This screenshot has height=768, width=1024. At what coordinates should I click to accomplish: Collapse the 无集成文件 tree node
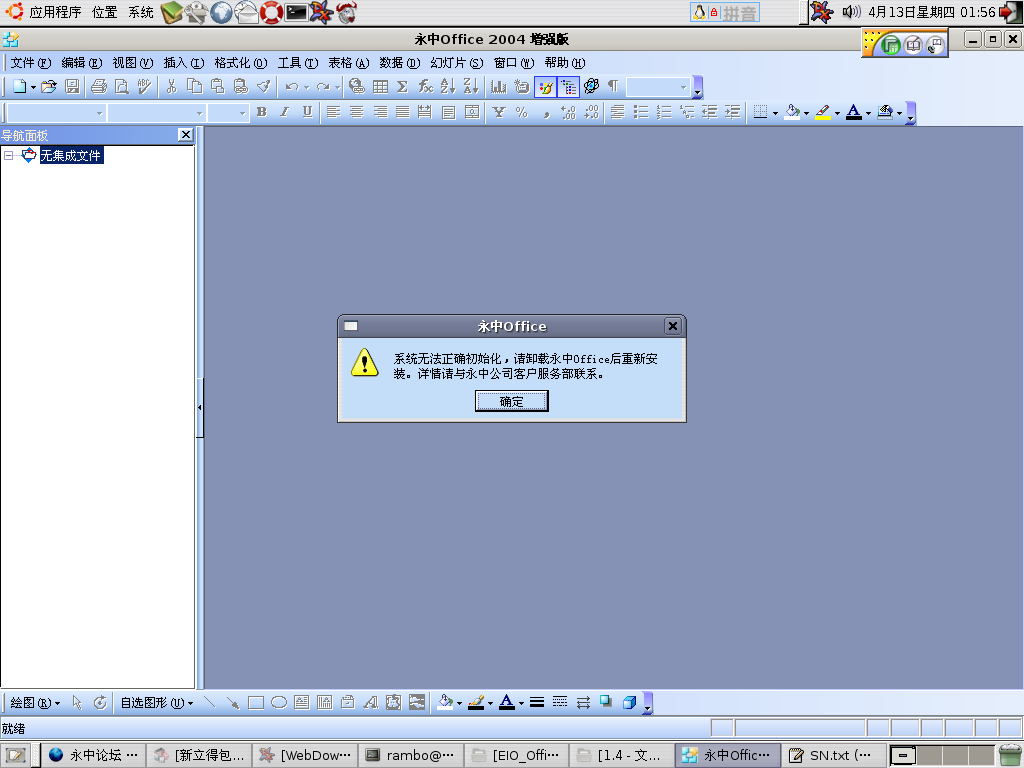(8, 155)
